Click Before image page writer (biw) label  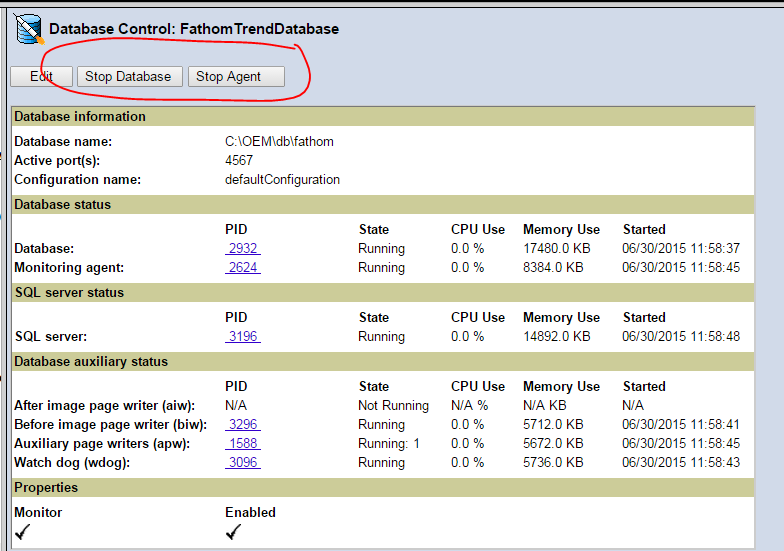coord(110,424)
